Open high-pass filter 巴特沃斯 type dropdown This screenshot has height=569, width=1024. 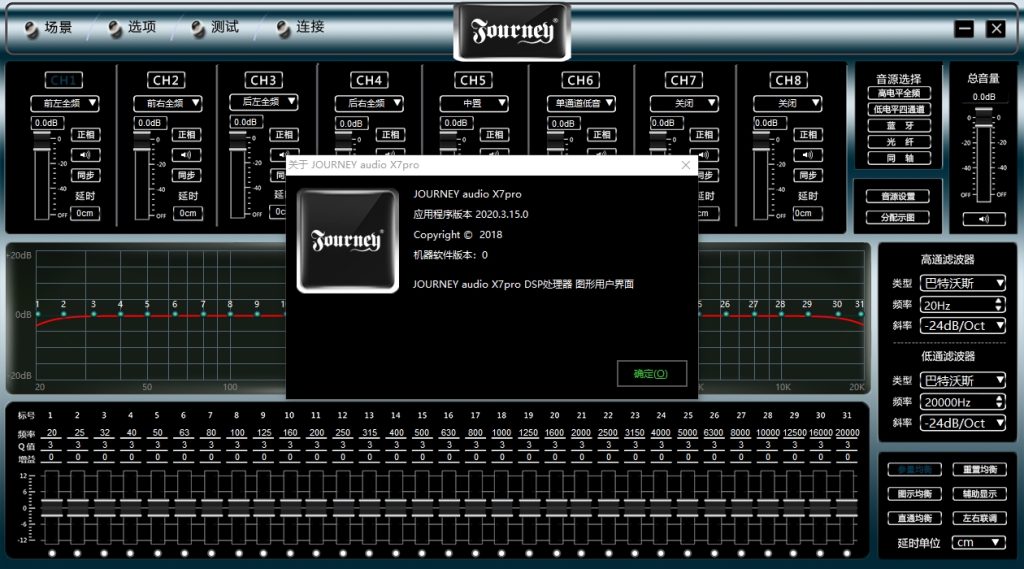point(963,283)
